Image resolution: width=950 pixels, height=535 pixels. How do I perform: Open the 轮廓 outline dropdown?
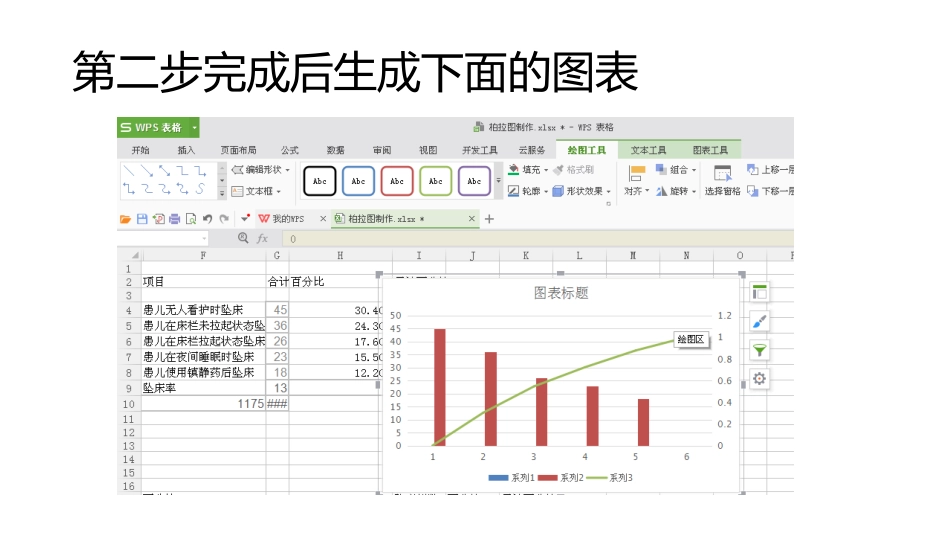528,191
